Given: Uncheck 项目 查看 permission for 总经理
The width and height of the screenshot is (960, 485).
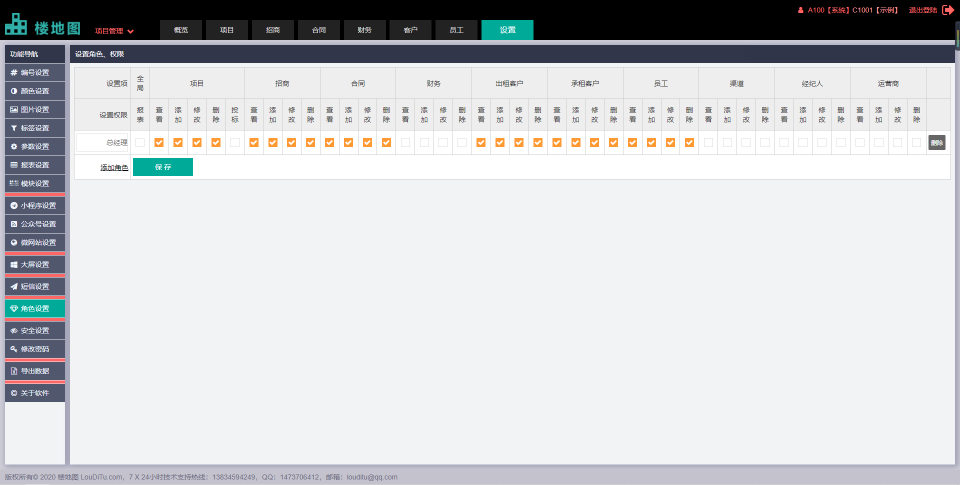Looking at the screenshot, I should click(159, 142).
